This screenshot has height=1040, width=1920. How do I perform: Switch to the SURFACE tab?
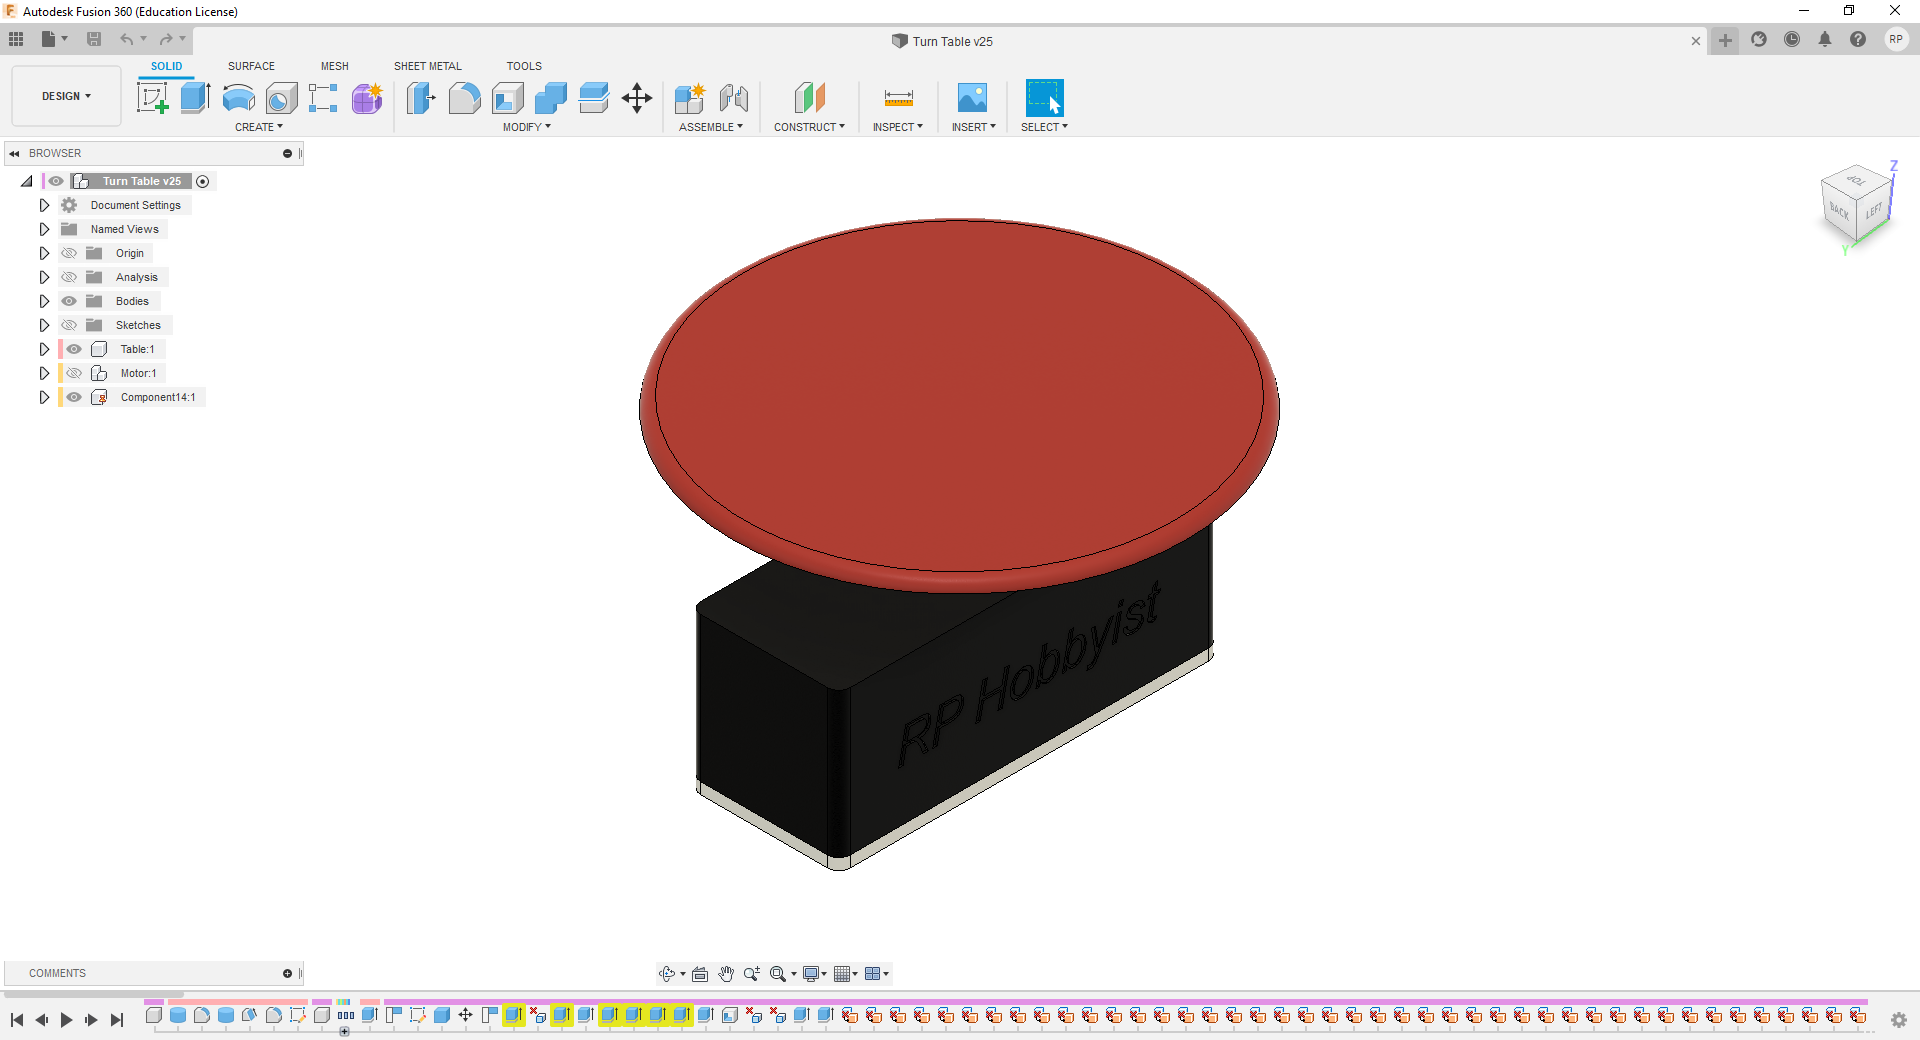click(251, 66)
